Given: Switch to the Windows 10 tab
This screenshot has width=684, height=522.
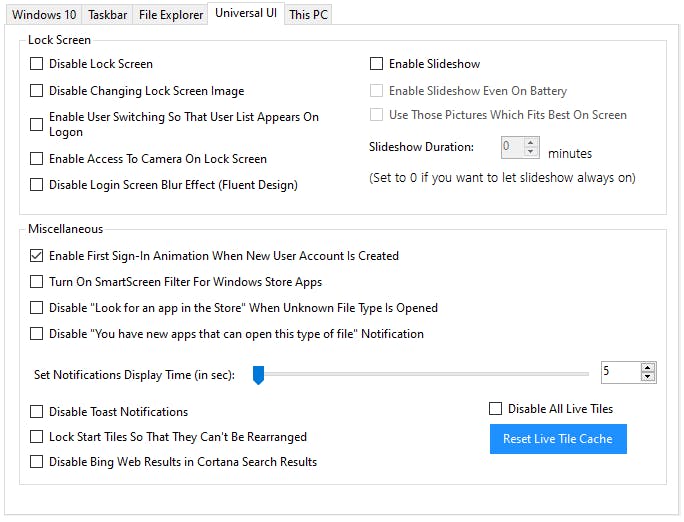Looking at the screenshot, I should (43, 15).
